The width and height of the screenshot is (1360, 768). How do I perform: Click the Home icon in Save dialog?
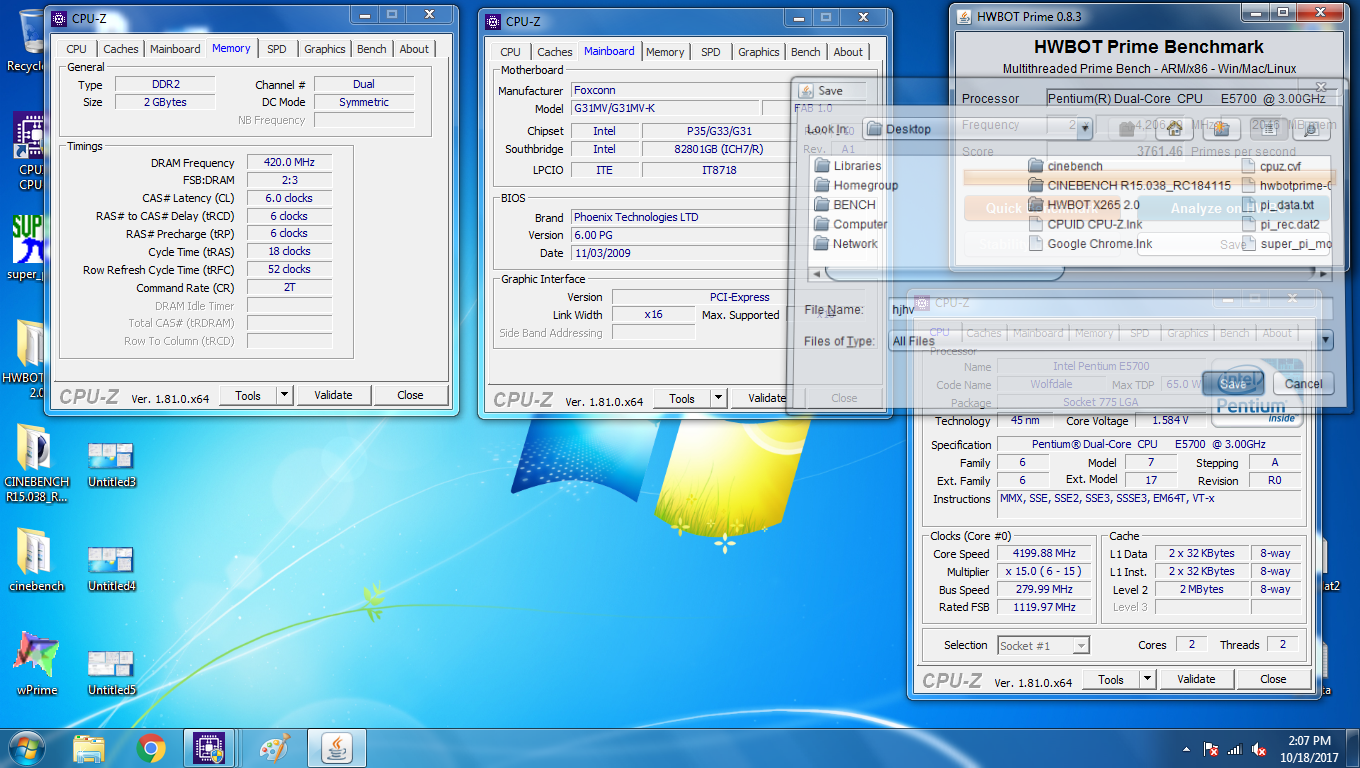[1174, 129]
